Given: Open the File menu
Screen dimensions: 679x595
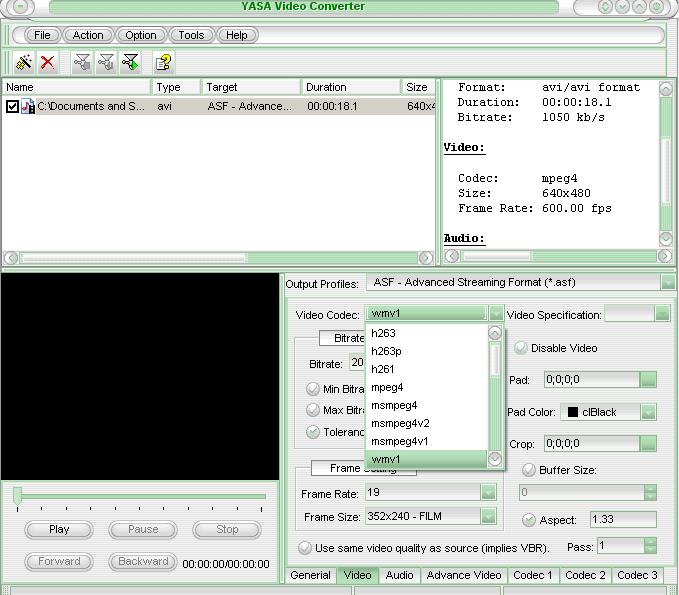Looking at the screenshot, I should point(42,35).
